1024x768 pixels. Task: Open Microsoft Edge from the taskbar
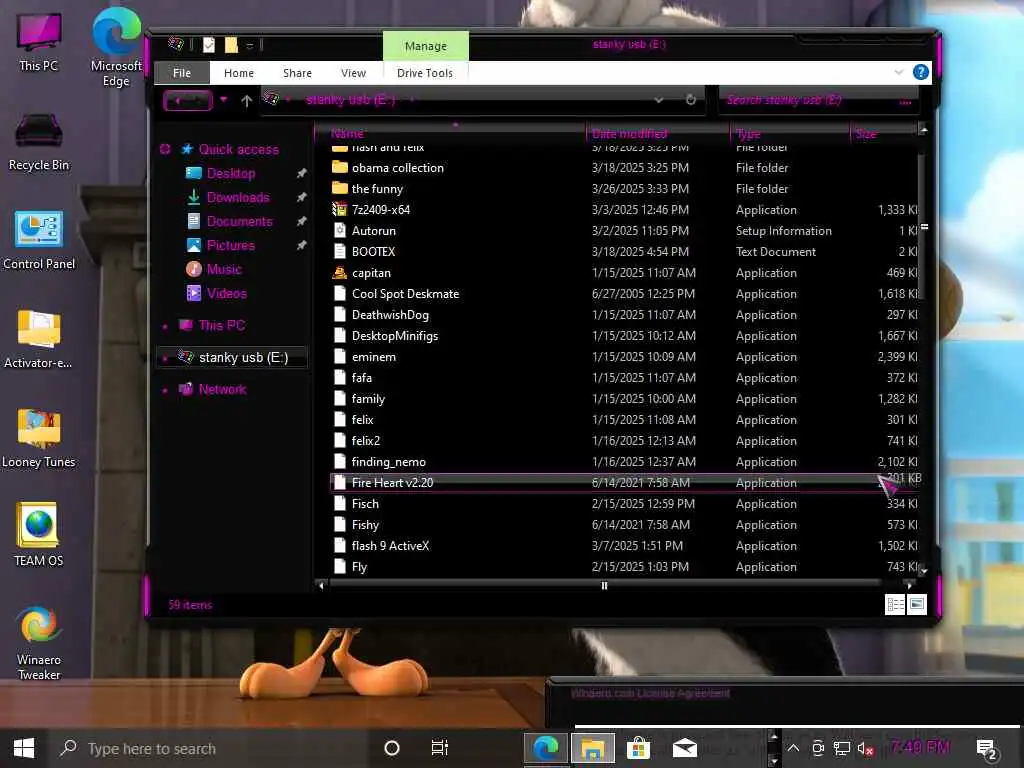(x=546, y=748)
